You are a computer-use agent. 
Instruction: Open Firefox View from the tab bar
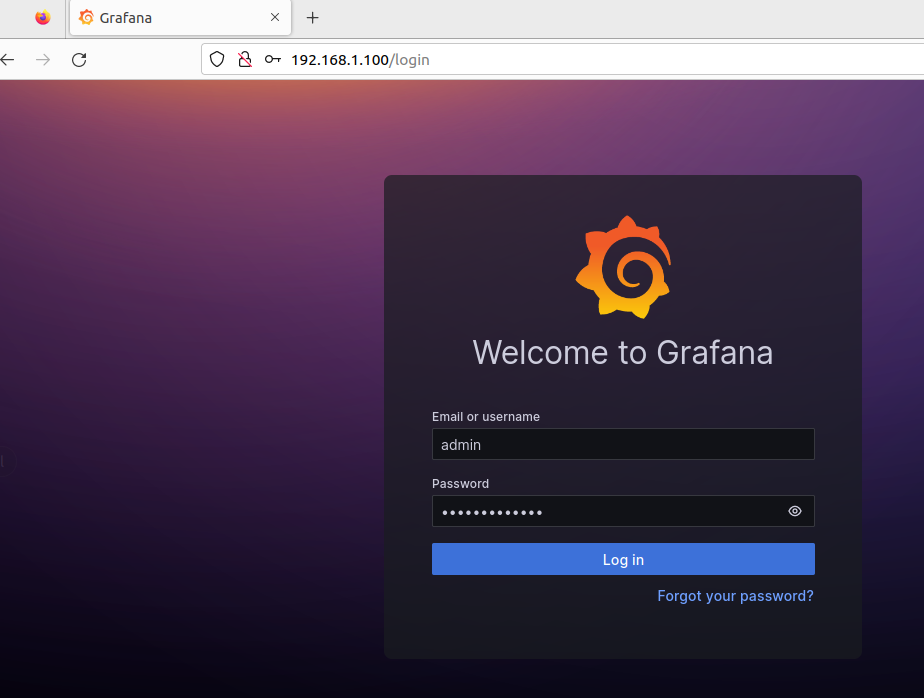[x=42, y=18]
